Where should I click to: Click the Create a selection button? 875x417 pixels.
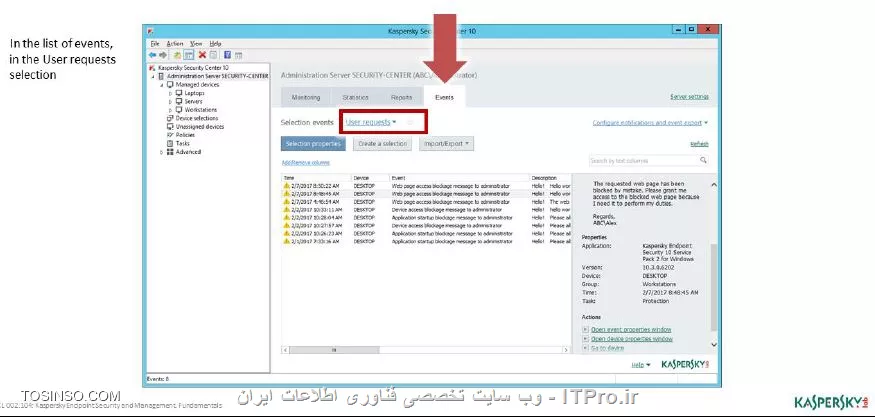(383, 144)
